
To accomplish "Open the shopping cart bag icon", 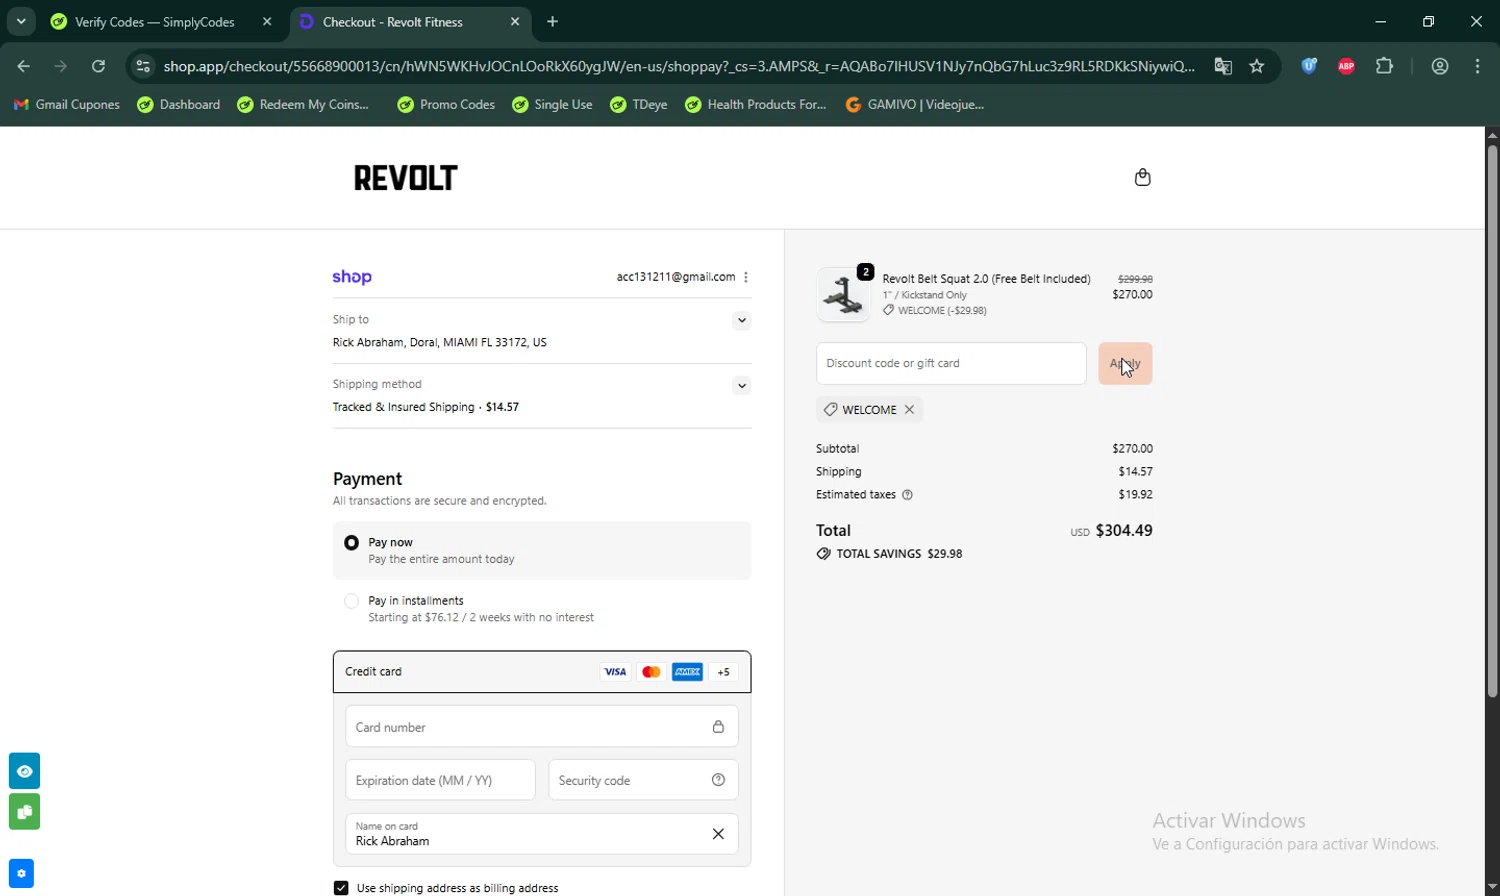I will coord(1143,177).
